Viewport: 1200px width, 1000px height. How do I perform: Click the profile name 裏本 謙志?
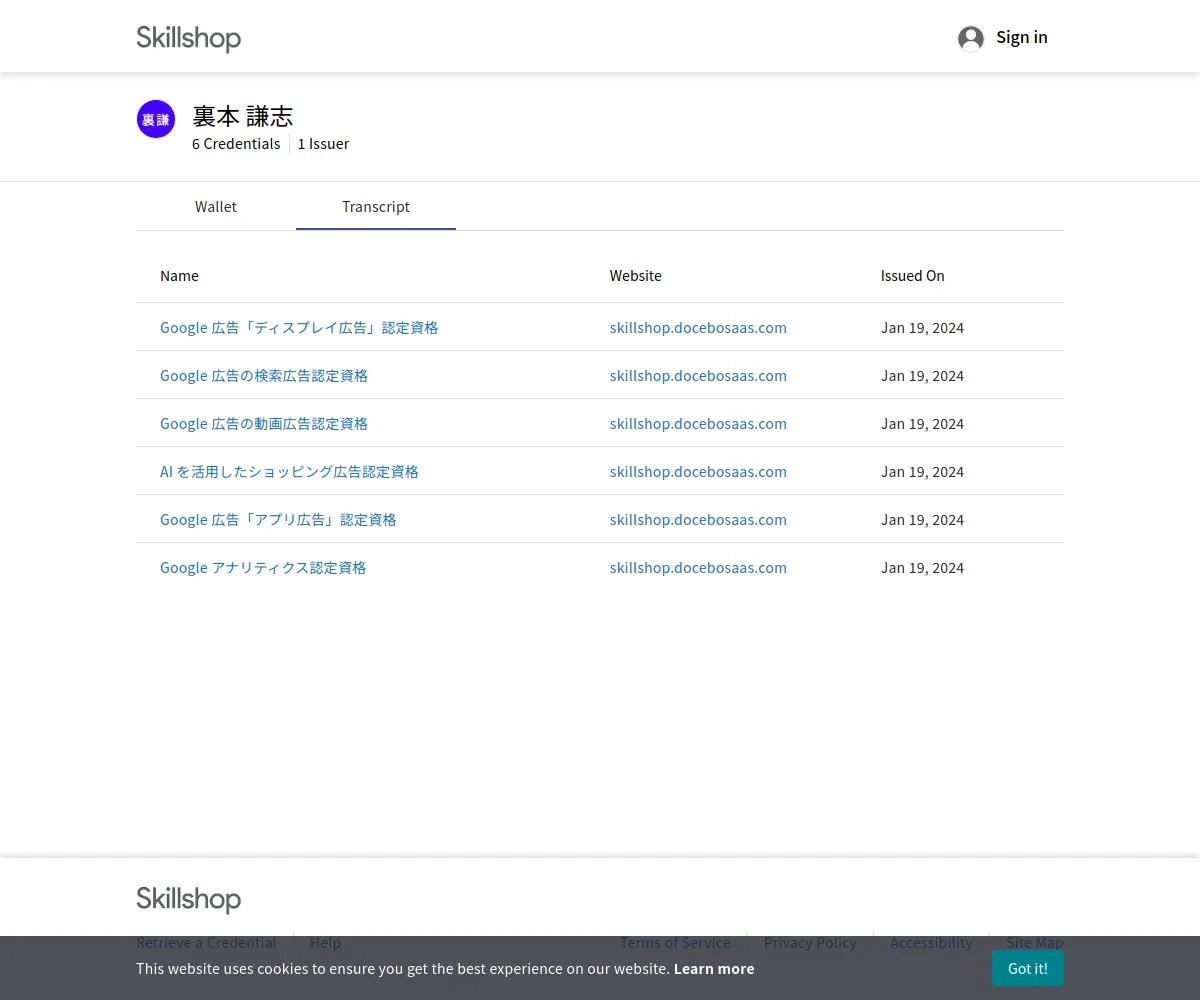pos(242,117)
